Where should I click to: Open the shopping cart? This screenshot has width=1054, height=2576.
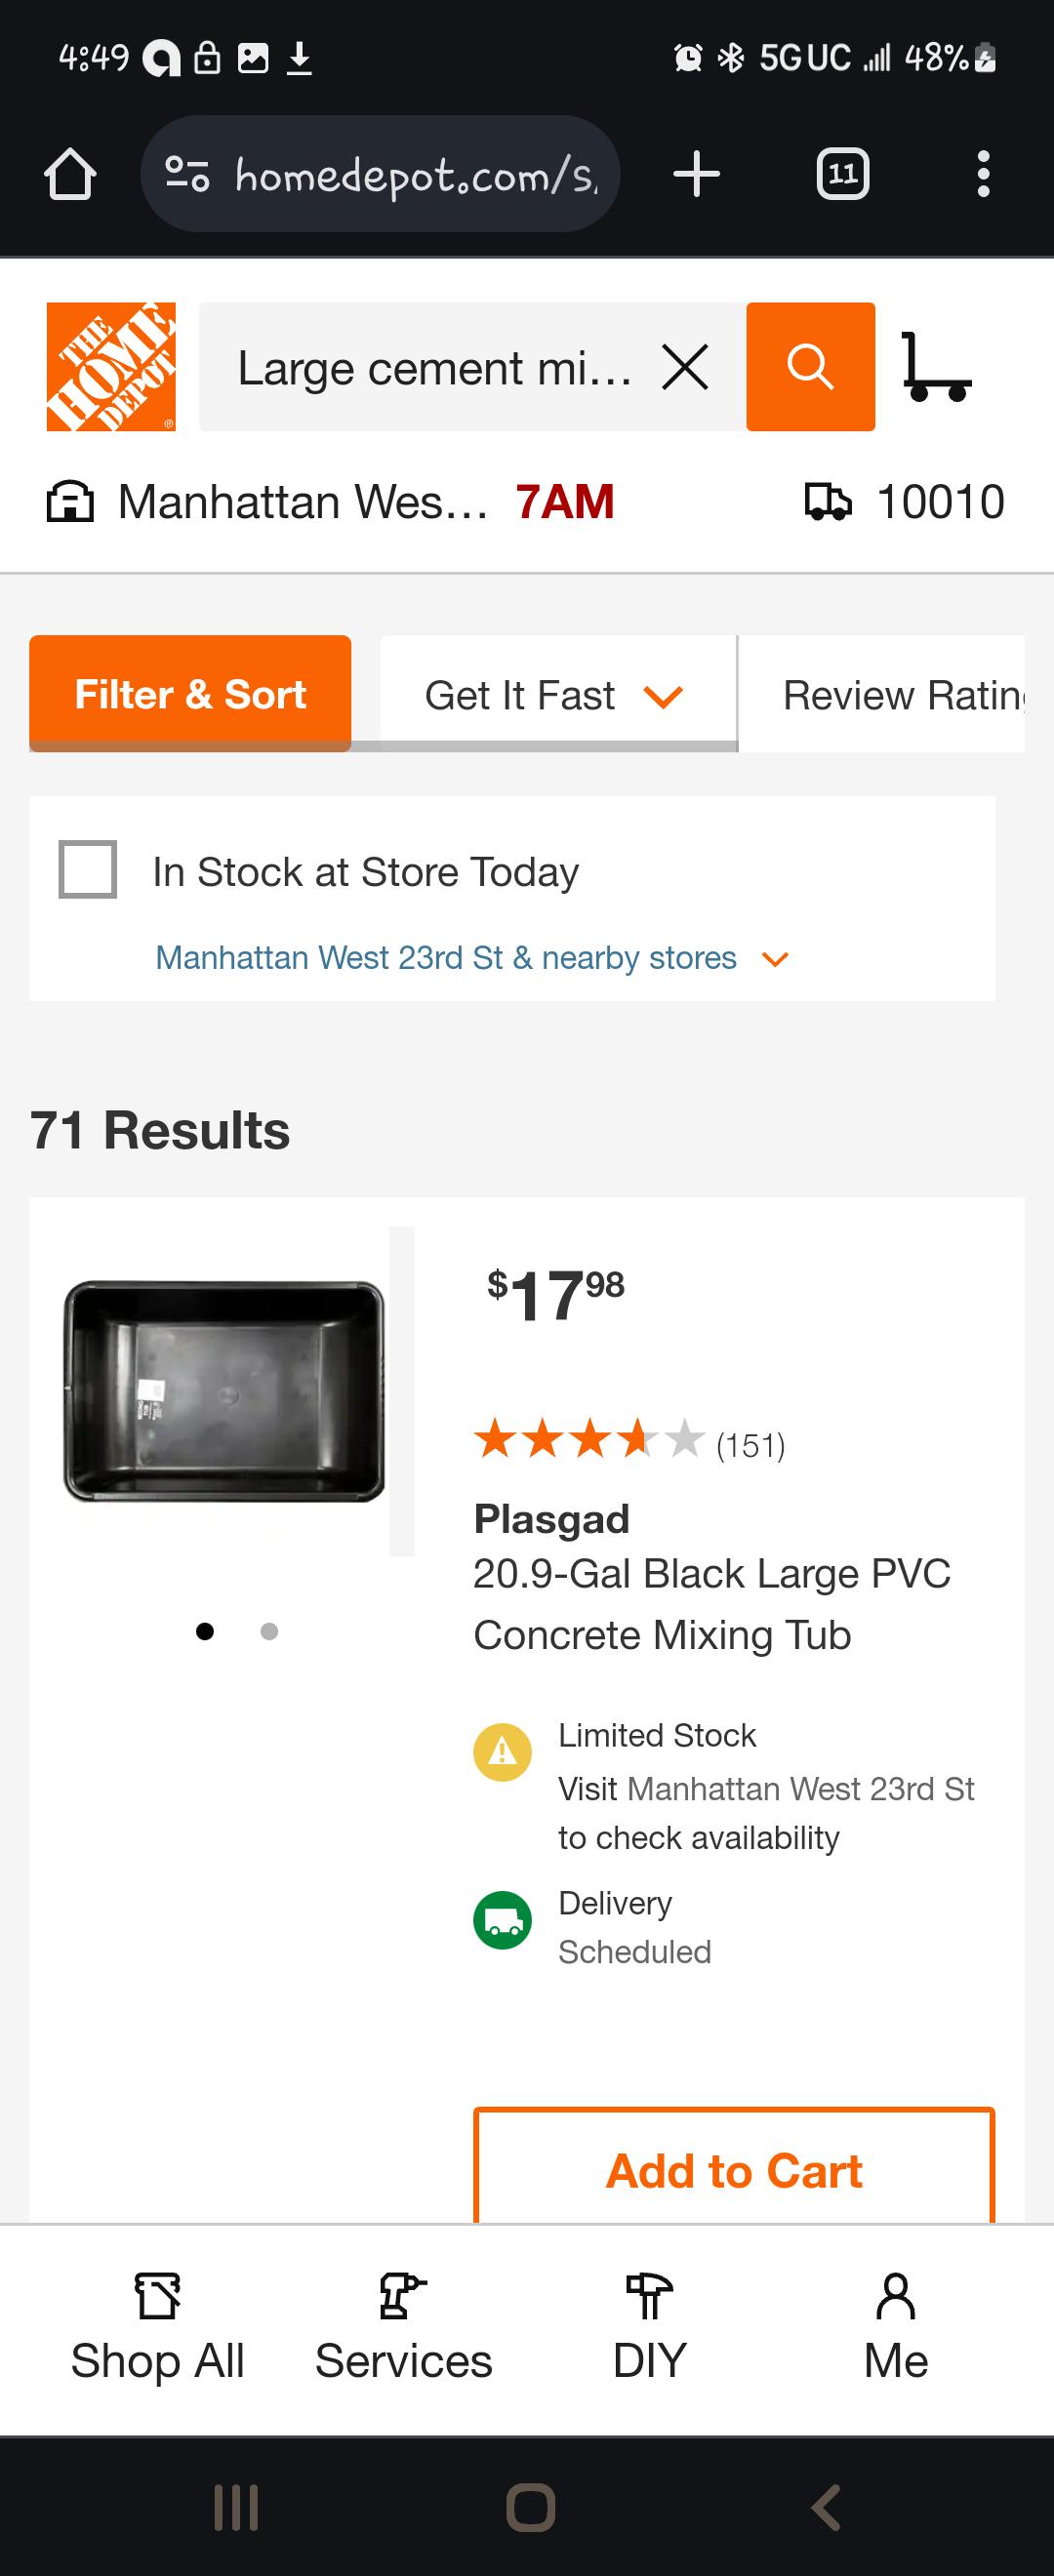935,368
